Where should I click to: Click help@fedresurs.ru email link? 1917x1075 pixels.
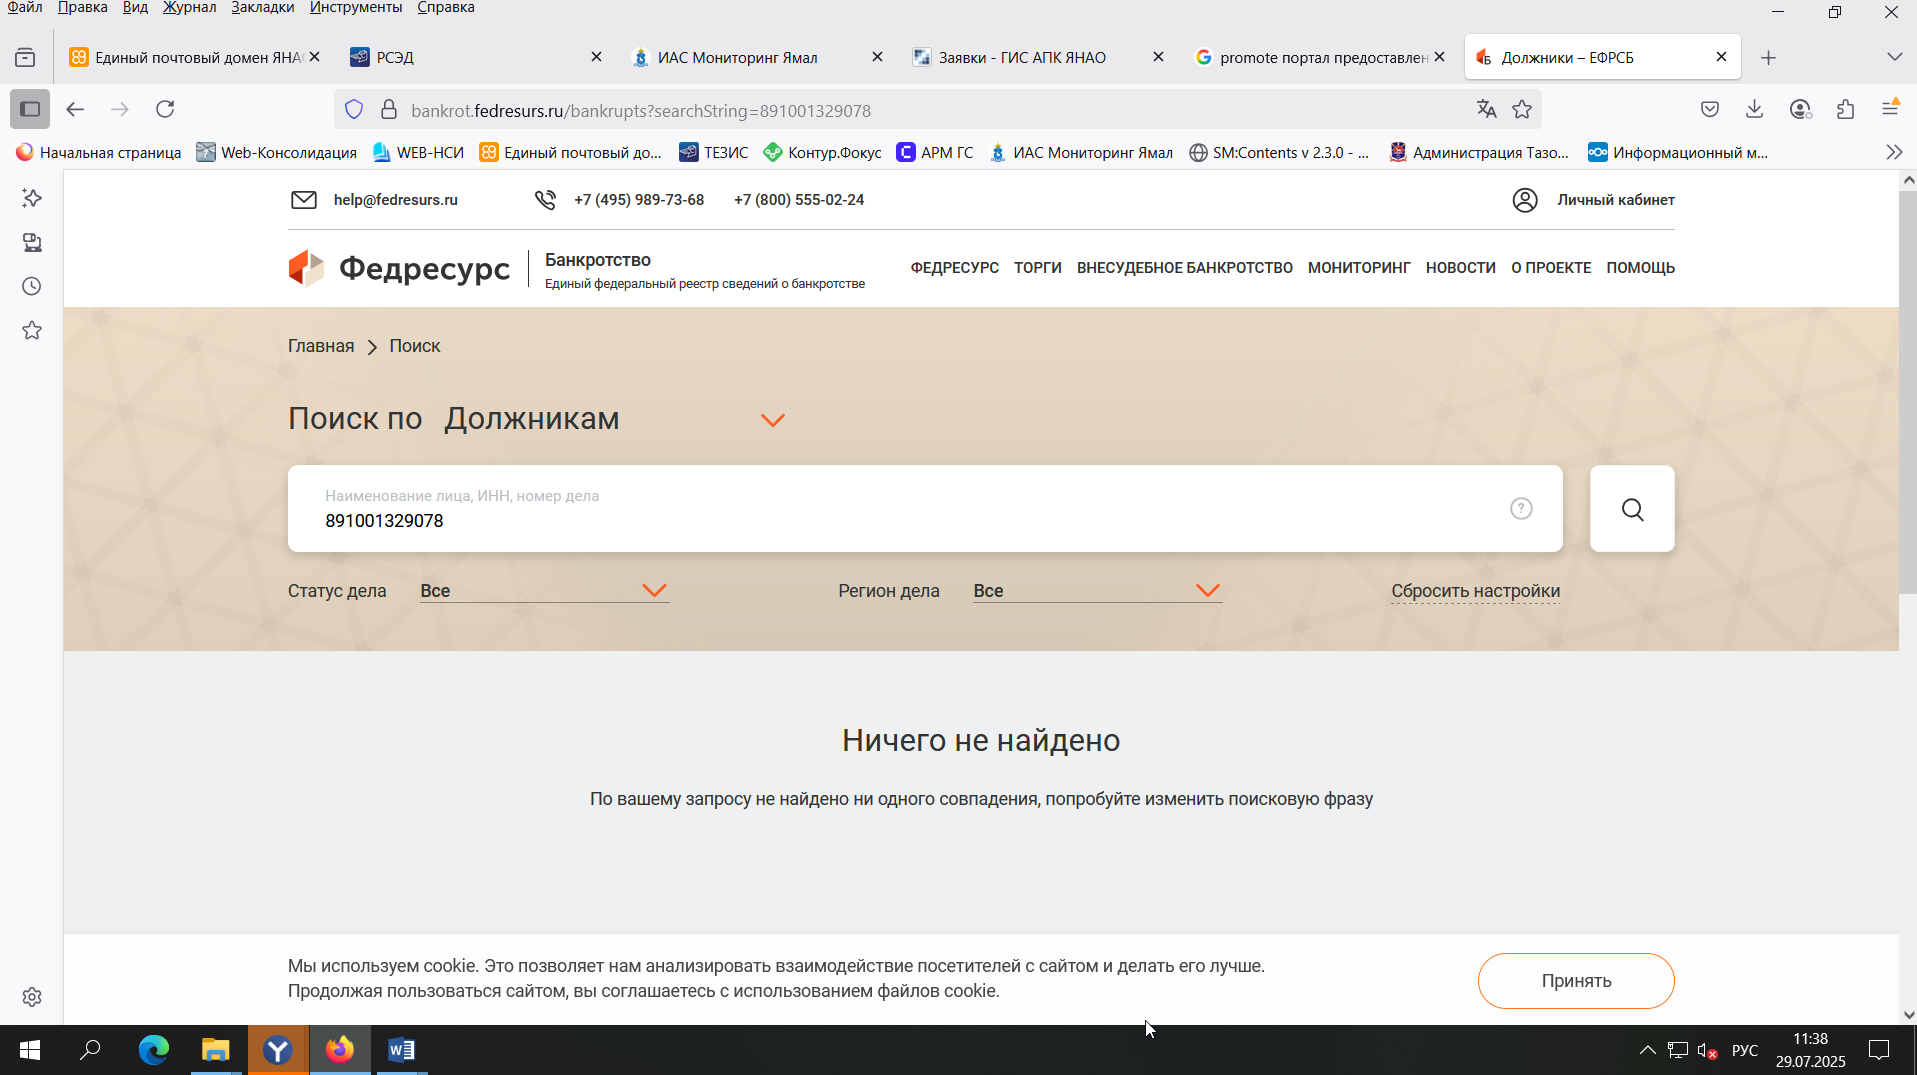tap(396, 200)
